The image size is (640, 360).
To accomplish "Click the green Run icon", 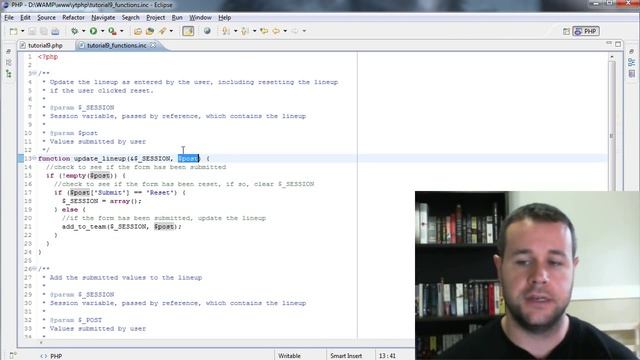I will pyautogui.click(x=93, y=31).
